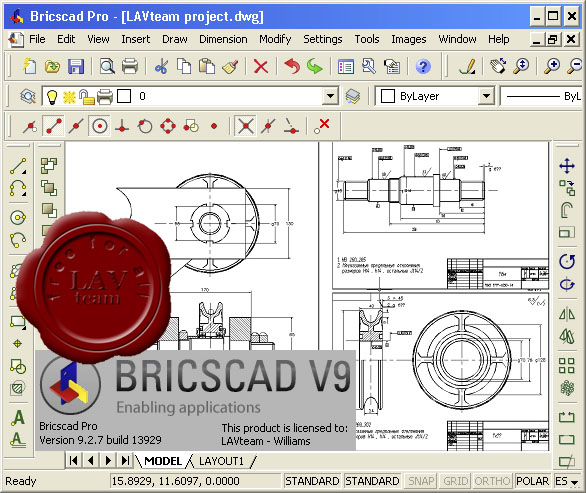Cut selection with the scissors icon
The height and width of the screenshot is (493, 586).
click(x=161, y=67)
